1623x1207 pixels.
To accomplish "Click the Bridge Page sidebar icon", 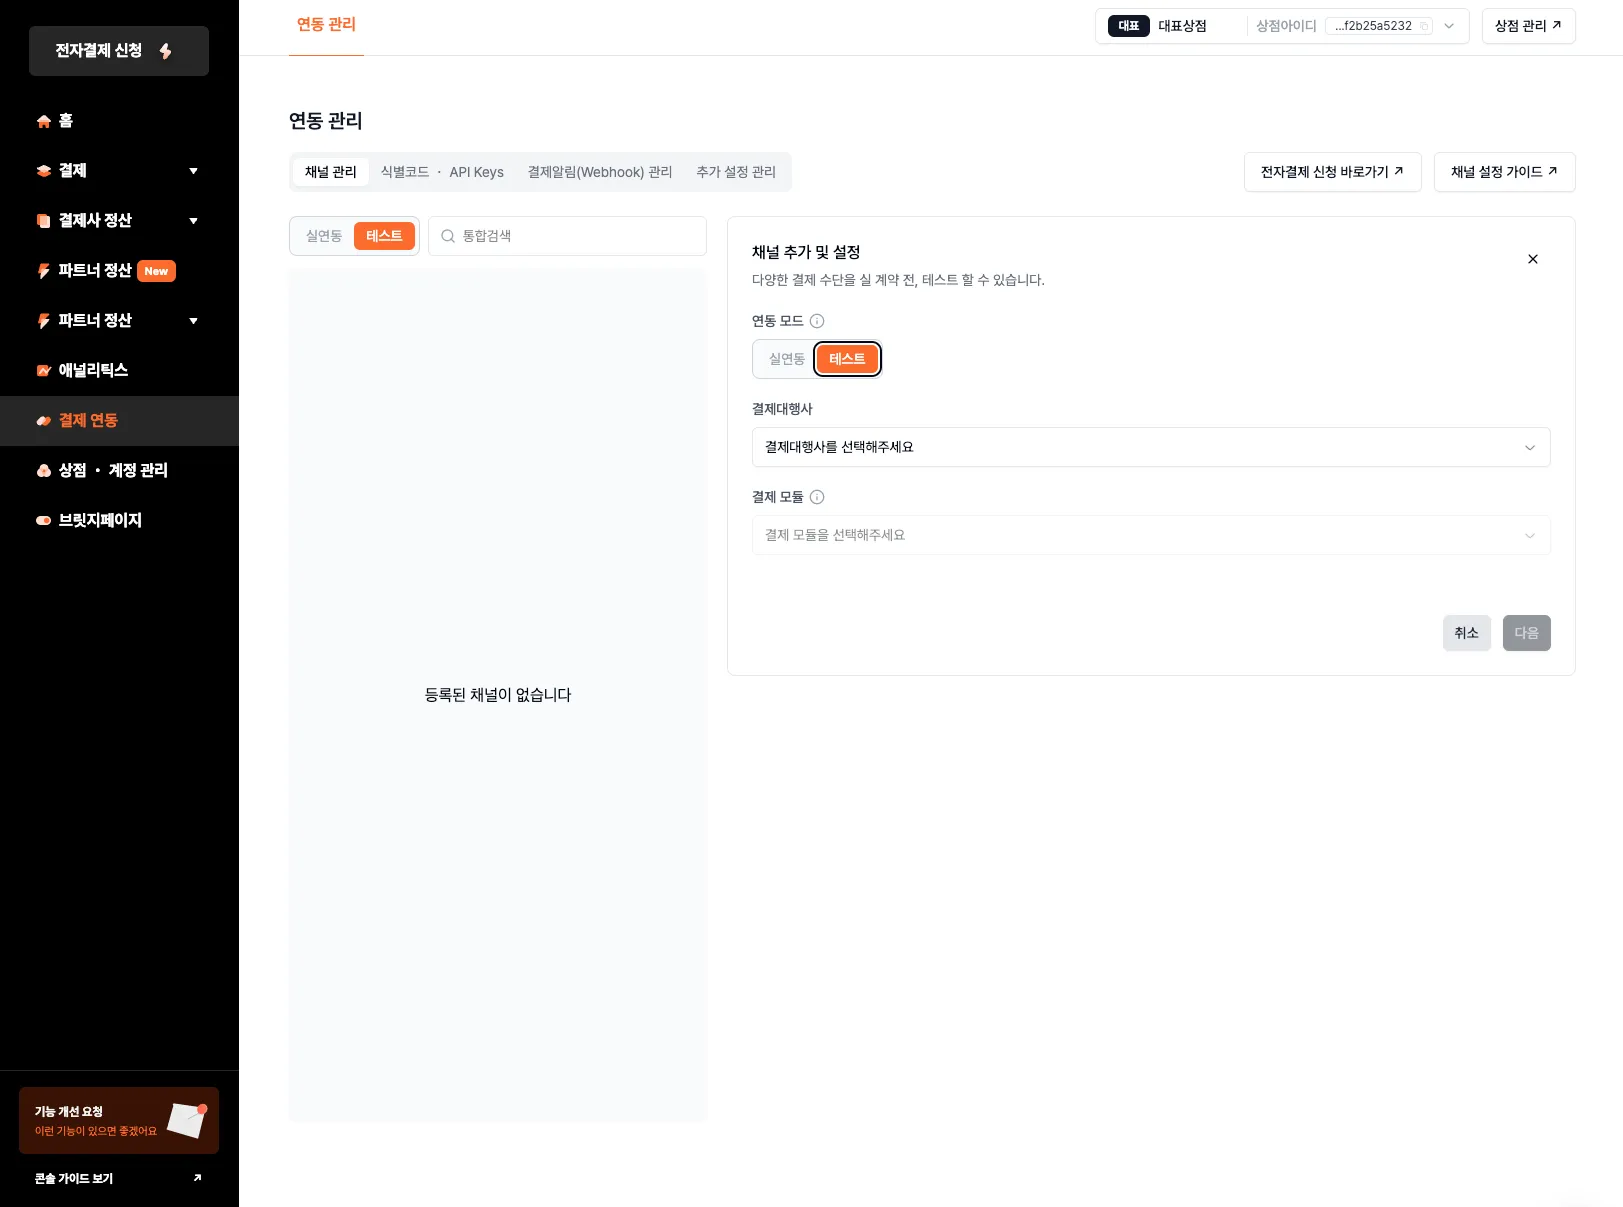I will [x=44, y=521].
